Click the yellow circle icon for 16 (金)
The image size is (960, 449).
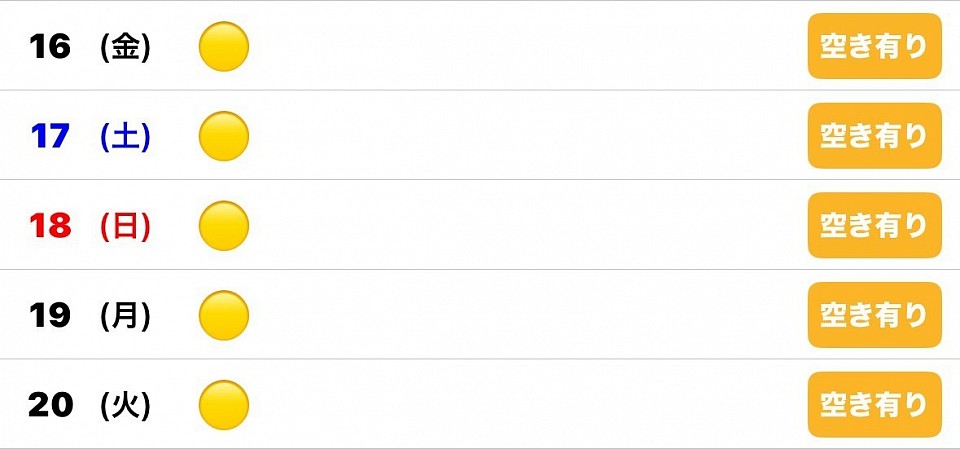223,47
